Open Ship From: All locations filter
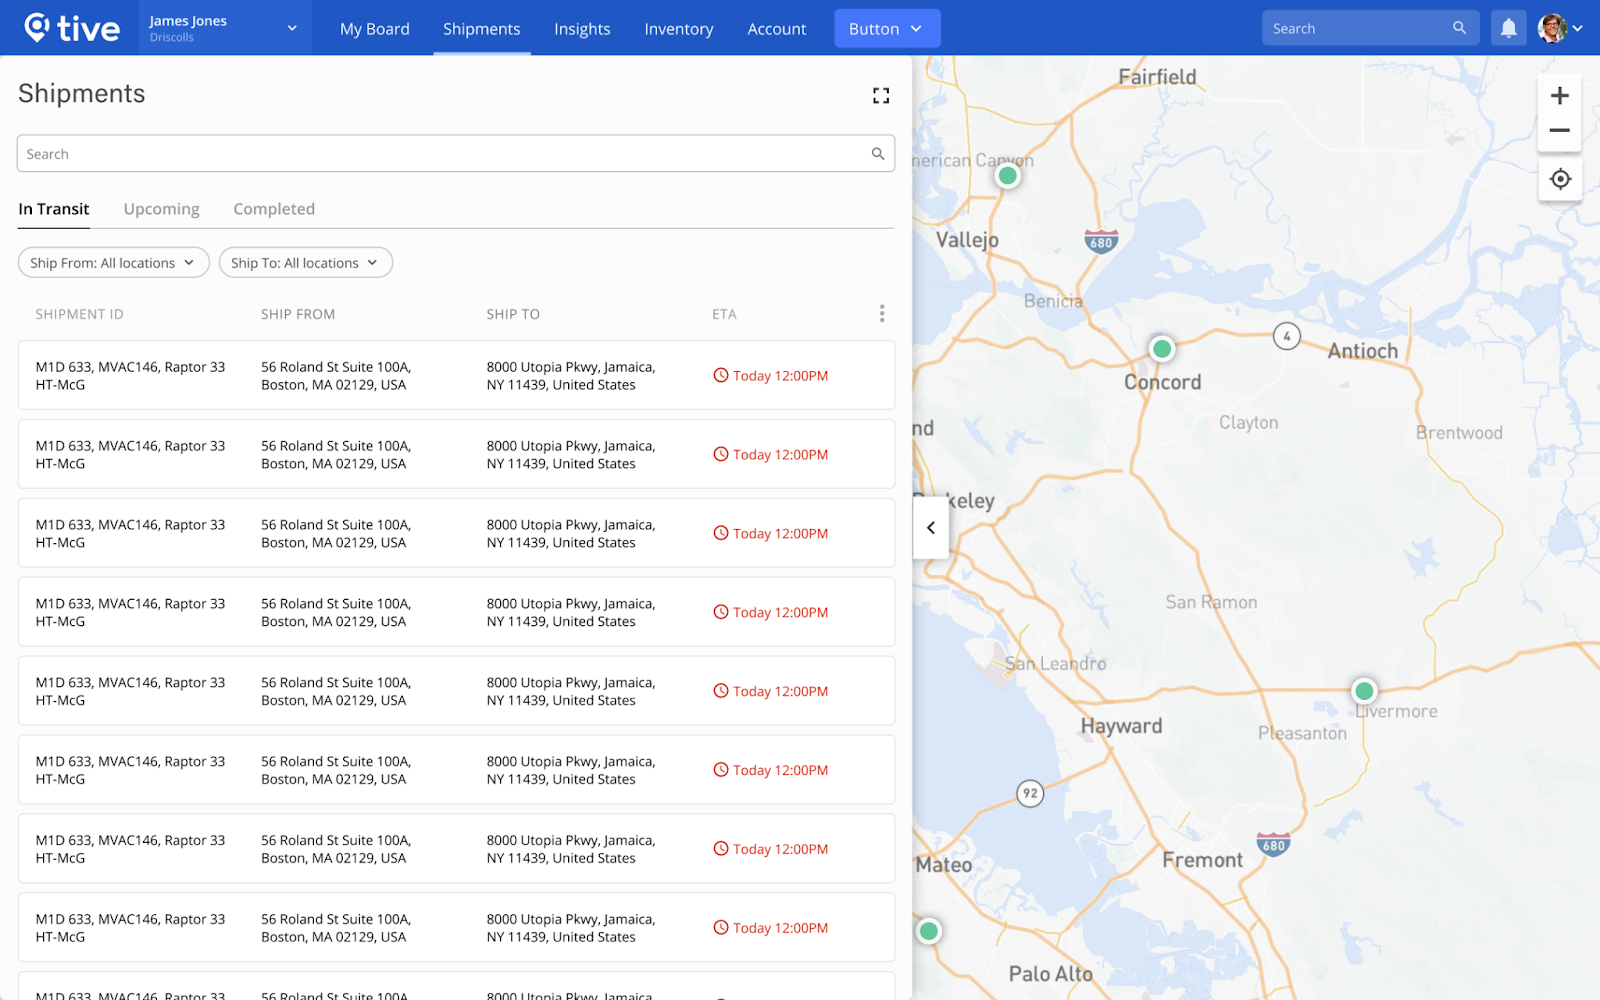The height and width of the screenshot is (1000, 1600). click(112, 262)
